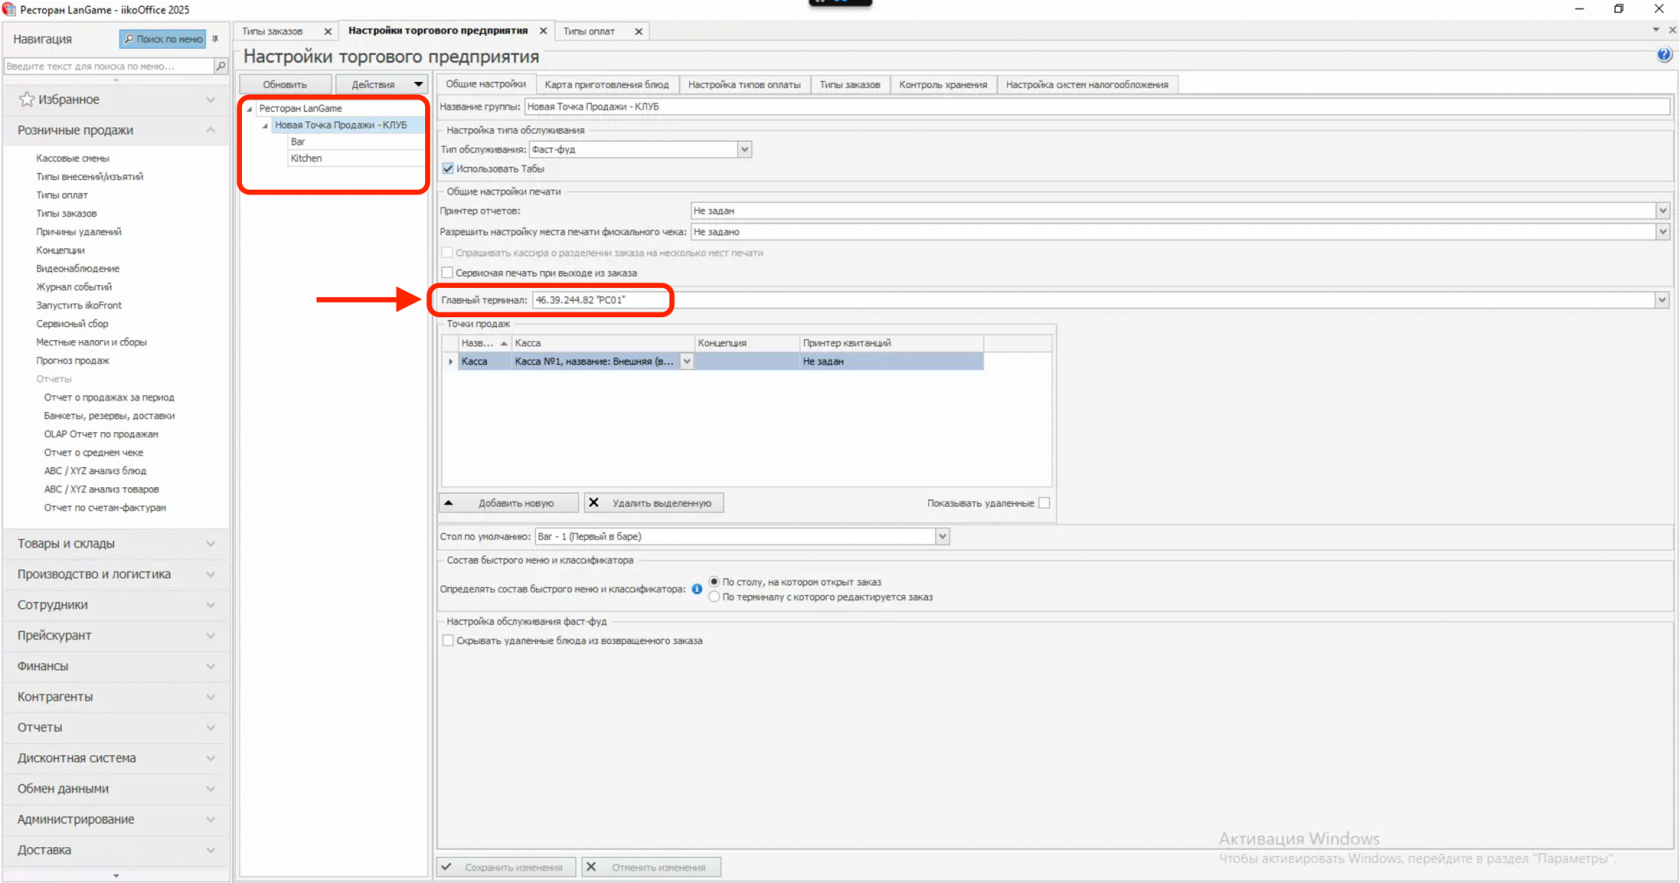The height and width of the screenshot is (883, 1680).
Task: Close the Типы оплат tab
Action: pos(638,32)
